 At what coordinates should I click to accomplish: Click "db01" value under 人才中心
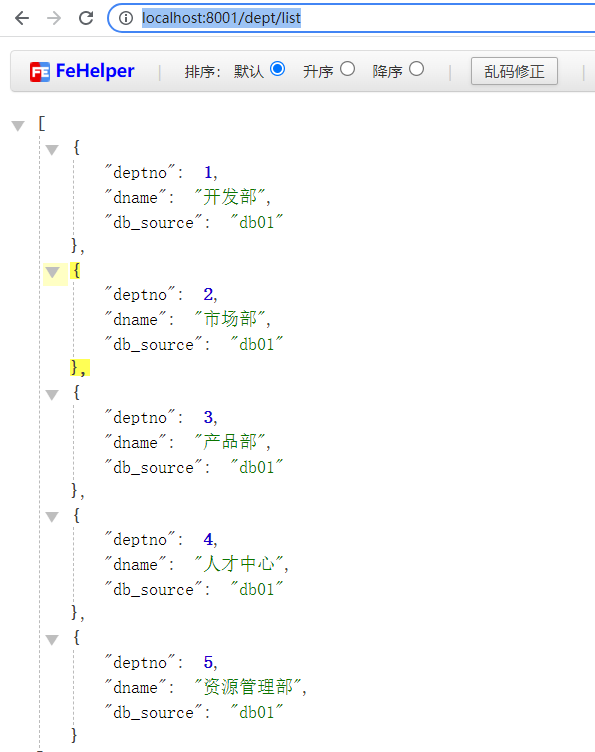[257, 589]
